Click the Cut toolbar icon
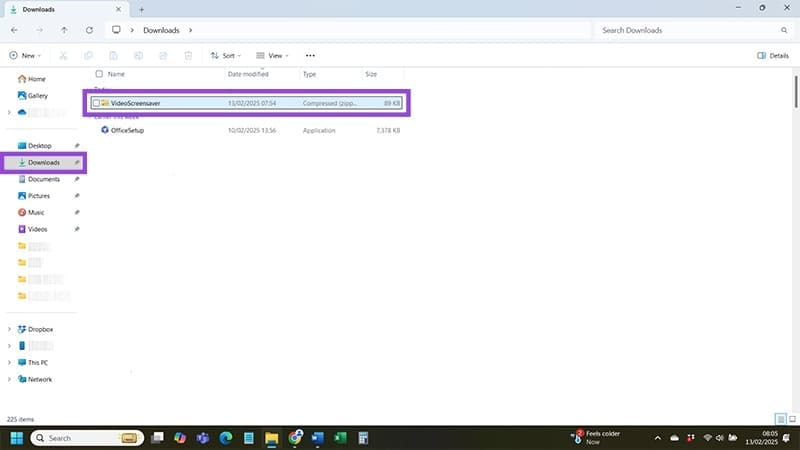The height and width of the screenshot is (450, 800). coord(63,56)
